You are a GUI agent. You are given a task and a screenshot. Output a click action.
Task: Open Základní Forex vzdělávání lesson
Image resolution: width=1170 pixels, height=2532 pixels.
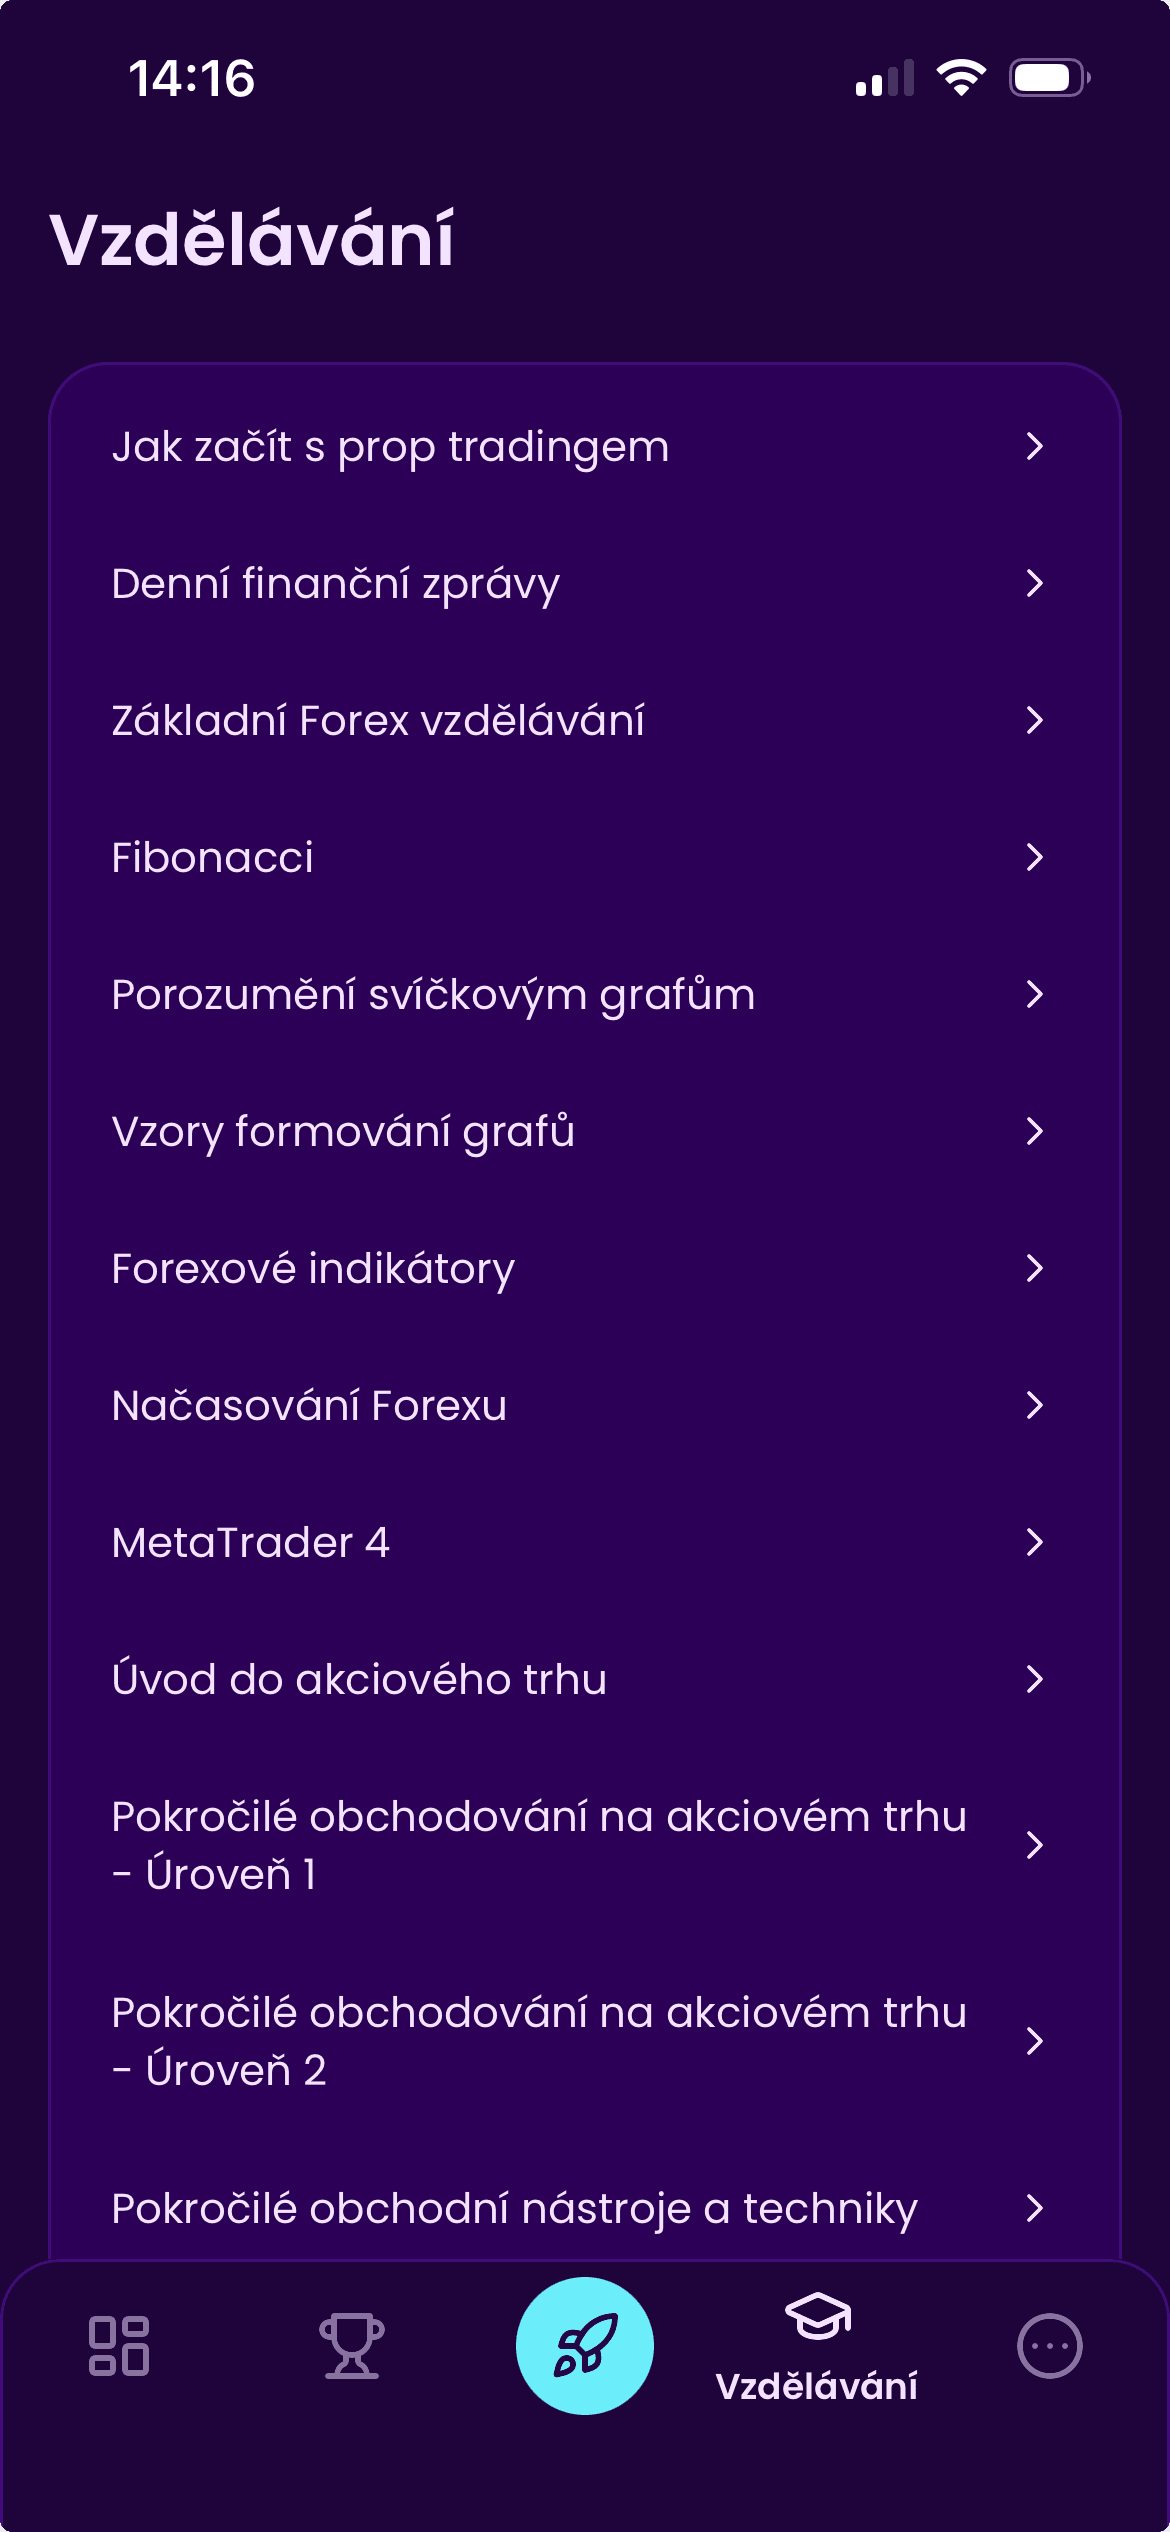click(x=585, y=720)
